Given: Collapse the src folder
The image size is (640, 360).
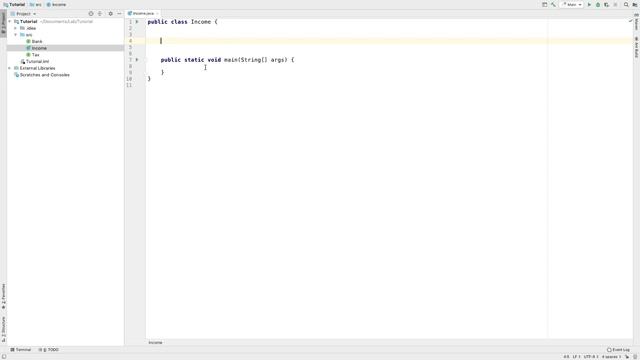Looking at the screenshot, I should [x=16, y=35].
